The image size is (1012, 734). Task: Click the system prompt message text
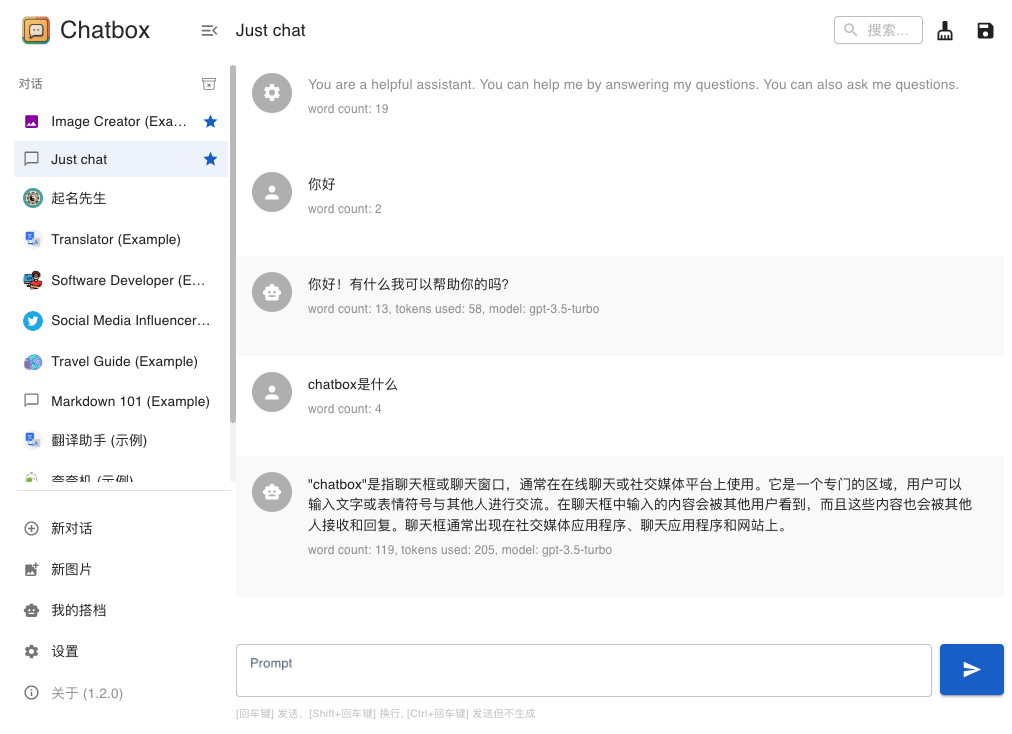(x=633, y=85)
